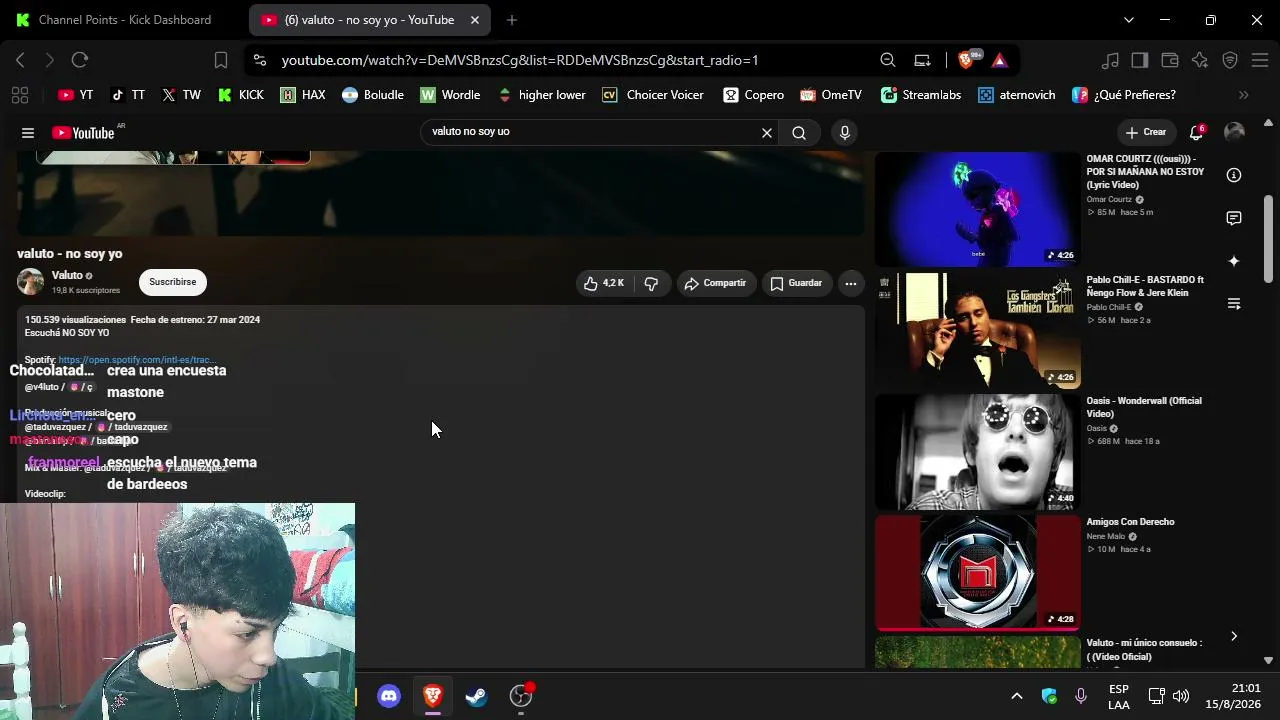
Task: Open the Brave main menu
Action: tap(1260, 60)
